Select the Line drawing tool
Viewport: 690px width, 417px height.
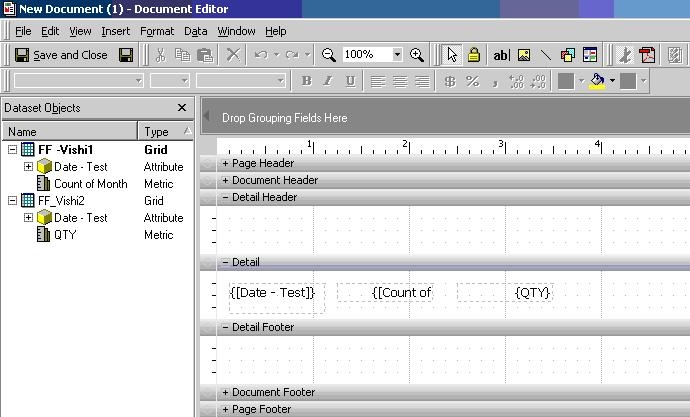click(x=545, y=55)
